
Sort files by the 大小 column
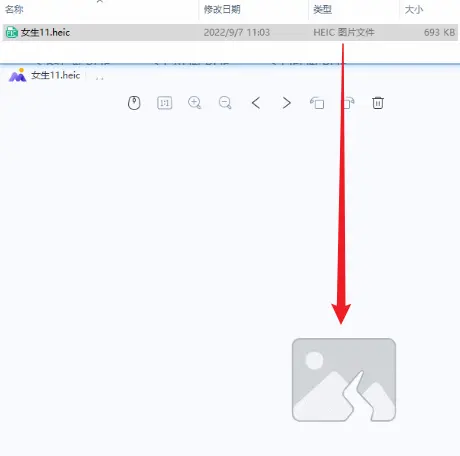point(414,9)
